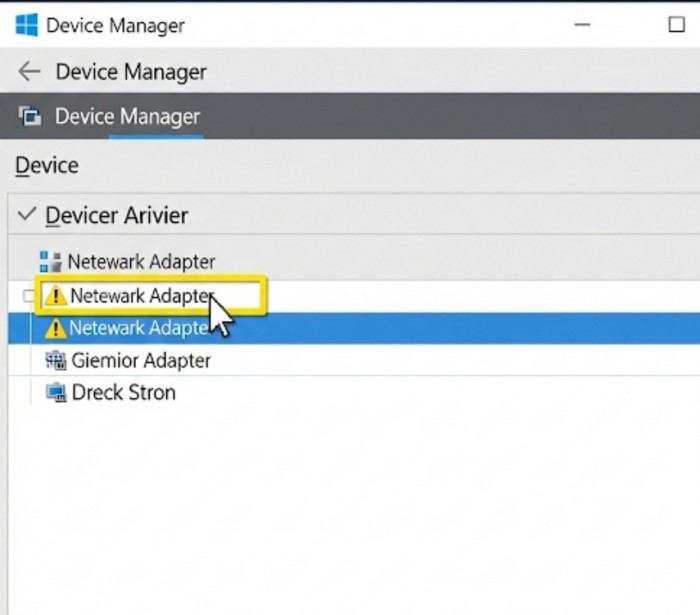Go back using the left arrow
Screen dimensions: 700x615
tap(29, 71)
